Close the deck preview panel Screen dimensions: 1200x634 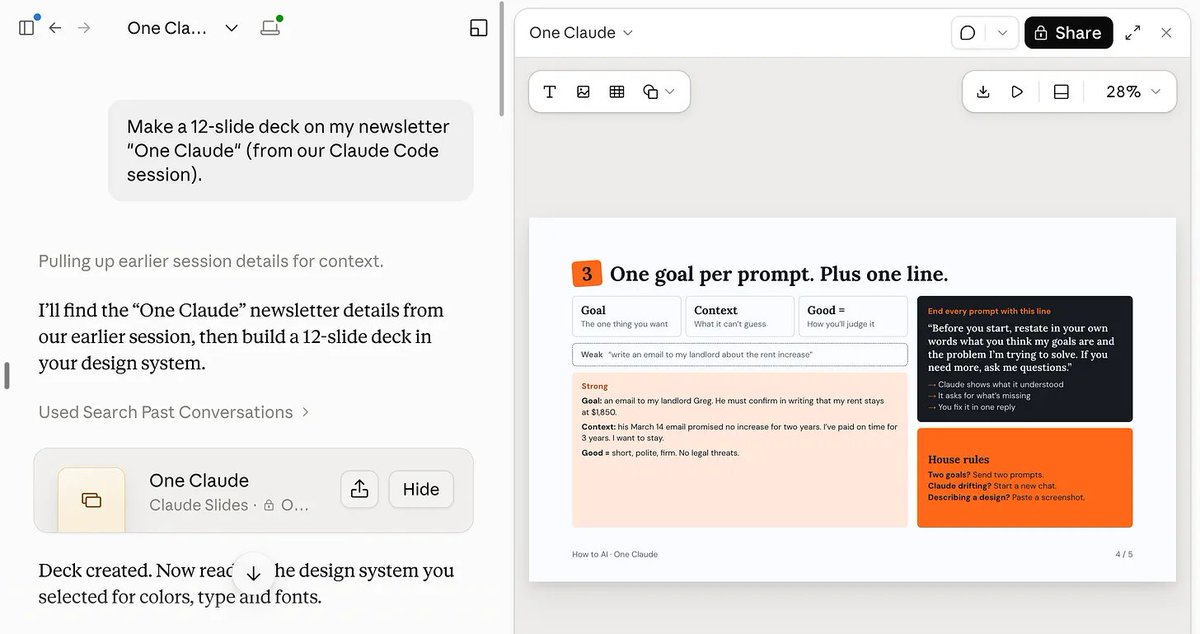(1166, 33)
